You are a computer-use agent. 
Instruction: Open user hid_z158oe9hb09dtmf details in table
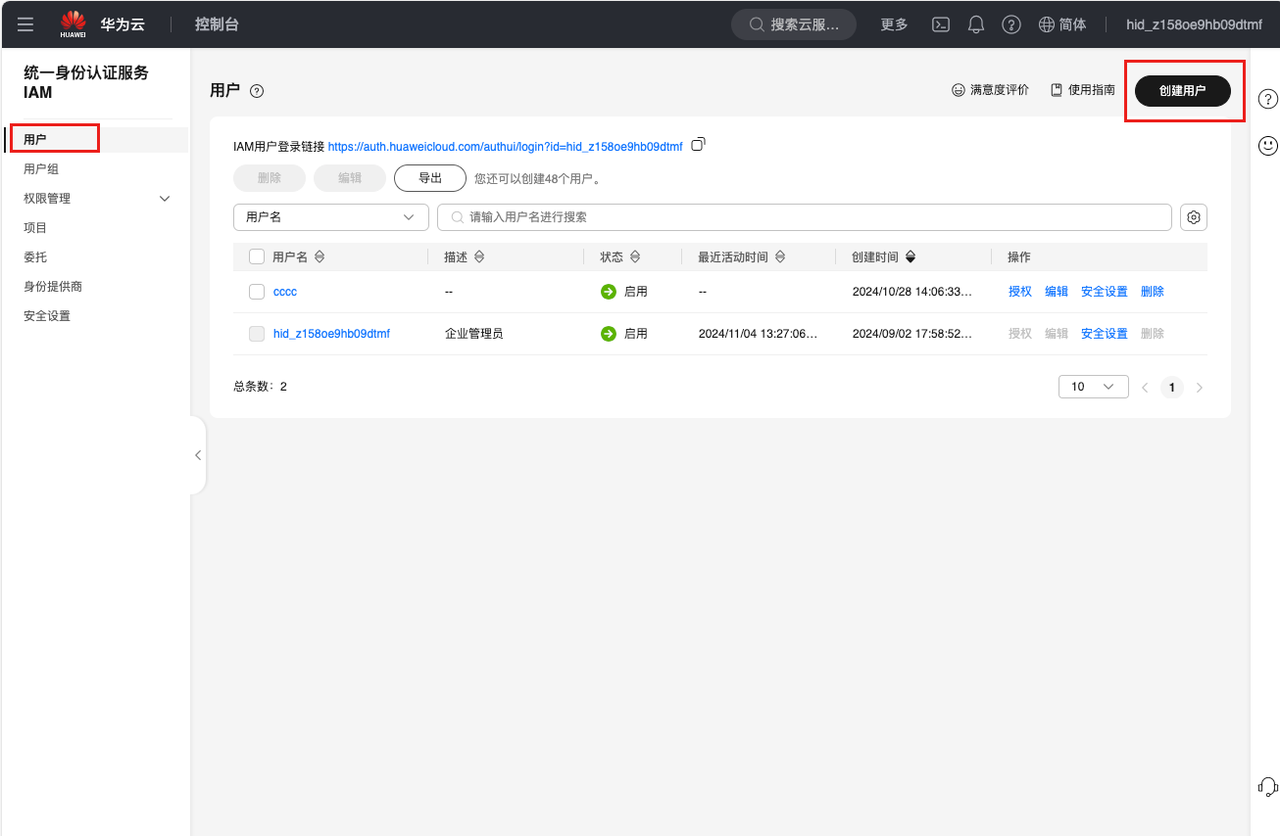[x=331, y=334]
